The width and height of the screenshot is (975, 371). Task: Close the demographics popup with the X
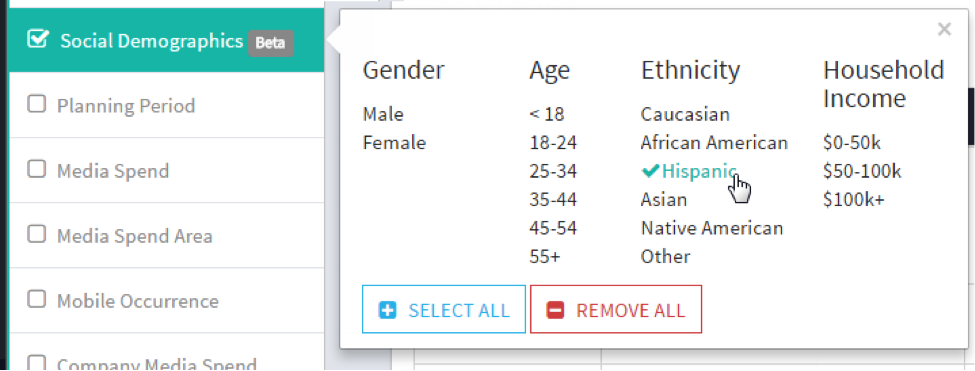944,29
